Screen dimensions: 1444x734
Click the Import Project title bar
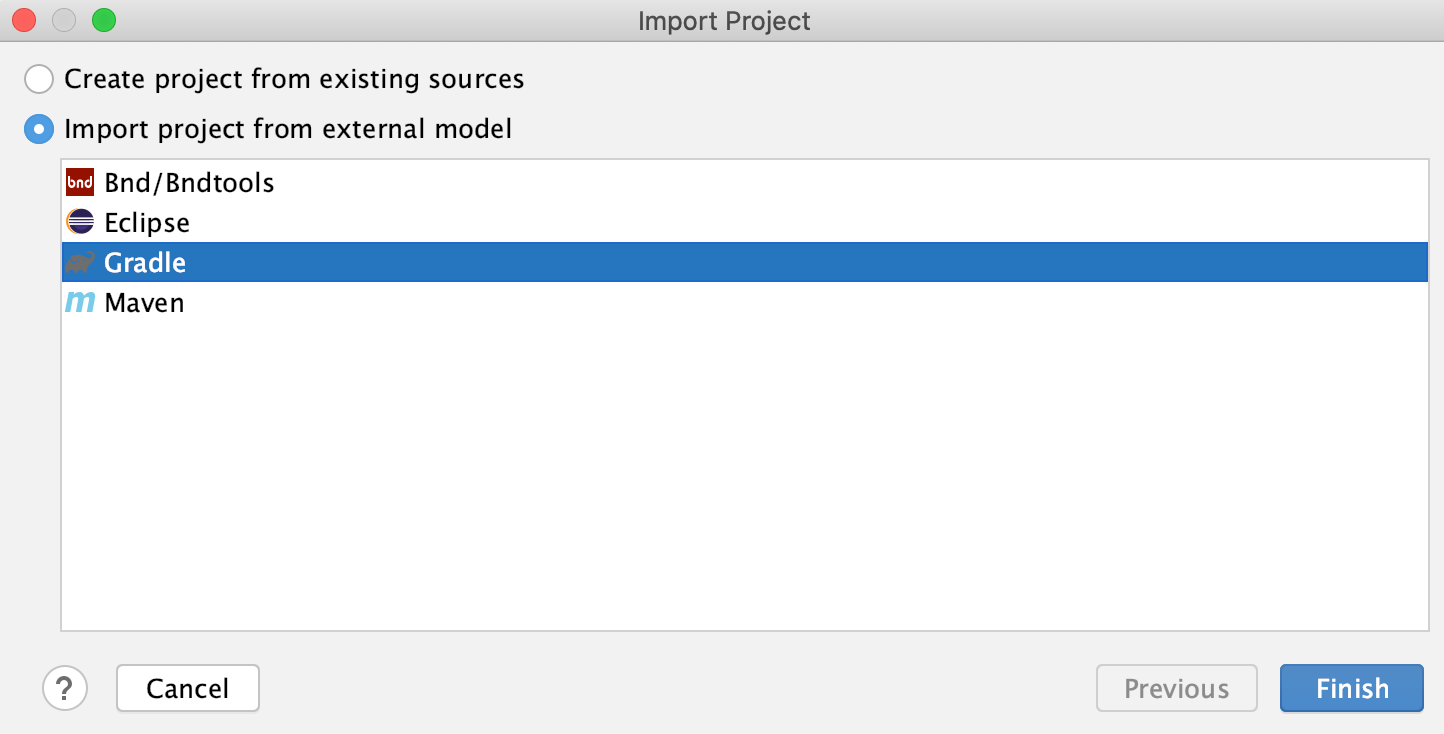tap(724, 20)
